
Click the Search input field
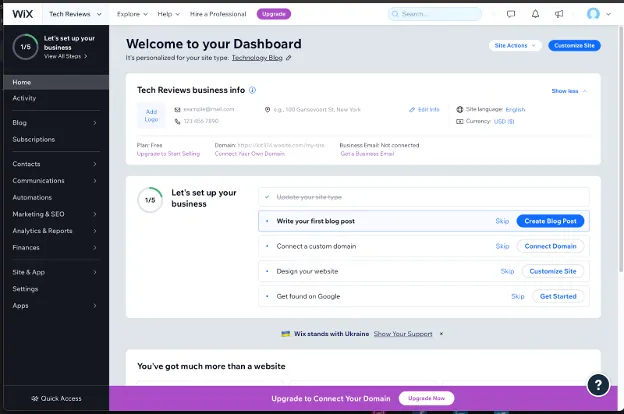pos(435,14)
